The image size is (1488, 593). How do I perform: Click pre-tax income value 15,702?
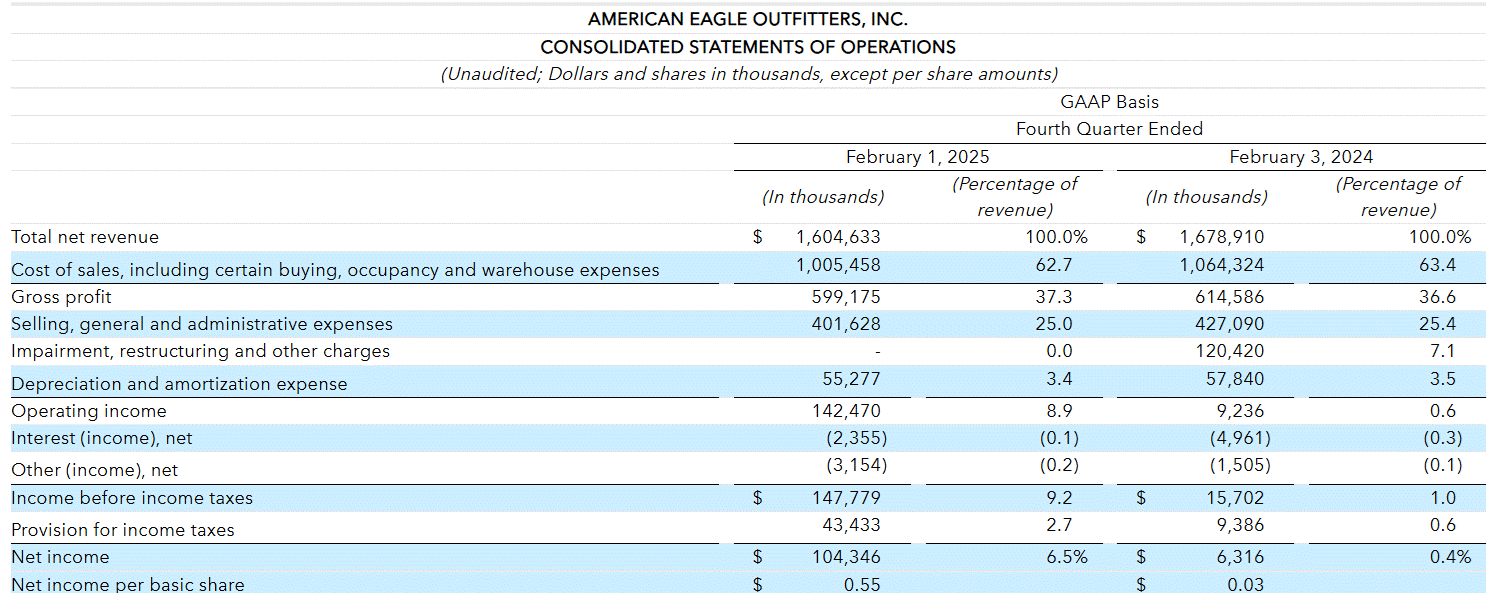tap(1235, 498)
